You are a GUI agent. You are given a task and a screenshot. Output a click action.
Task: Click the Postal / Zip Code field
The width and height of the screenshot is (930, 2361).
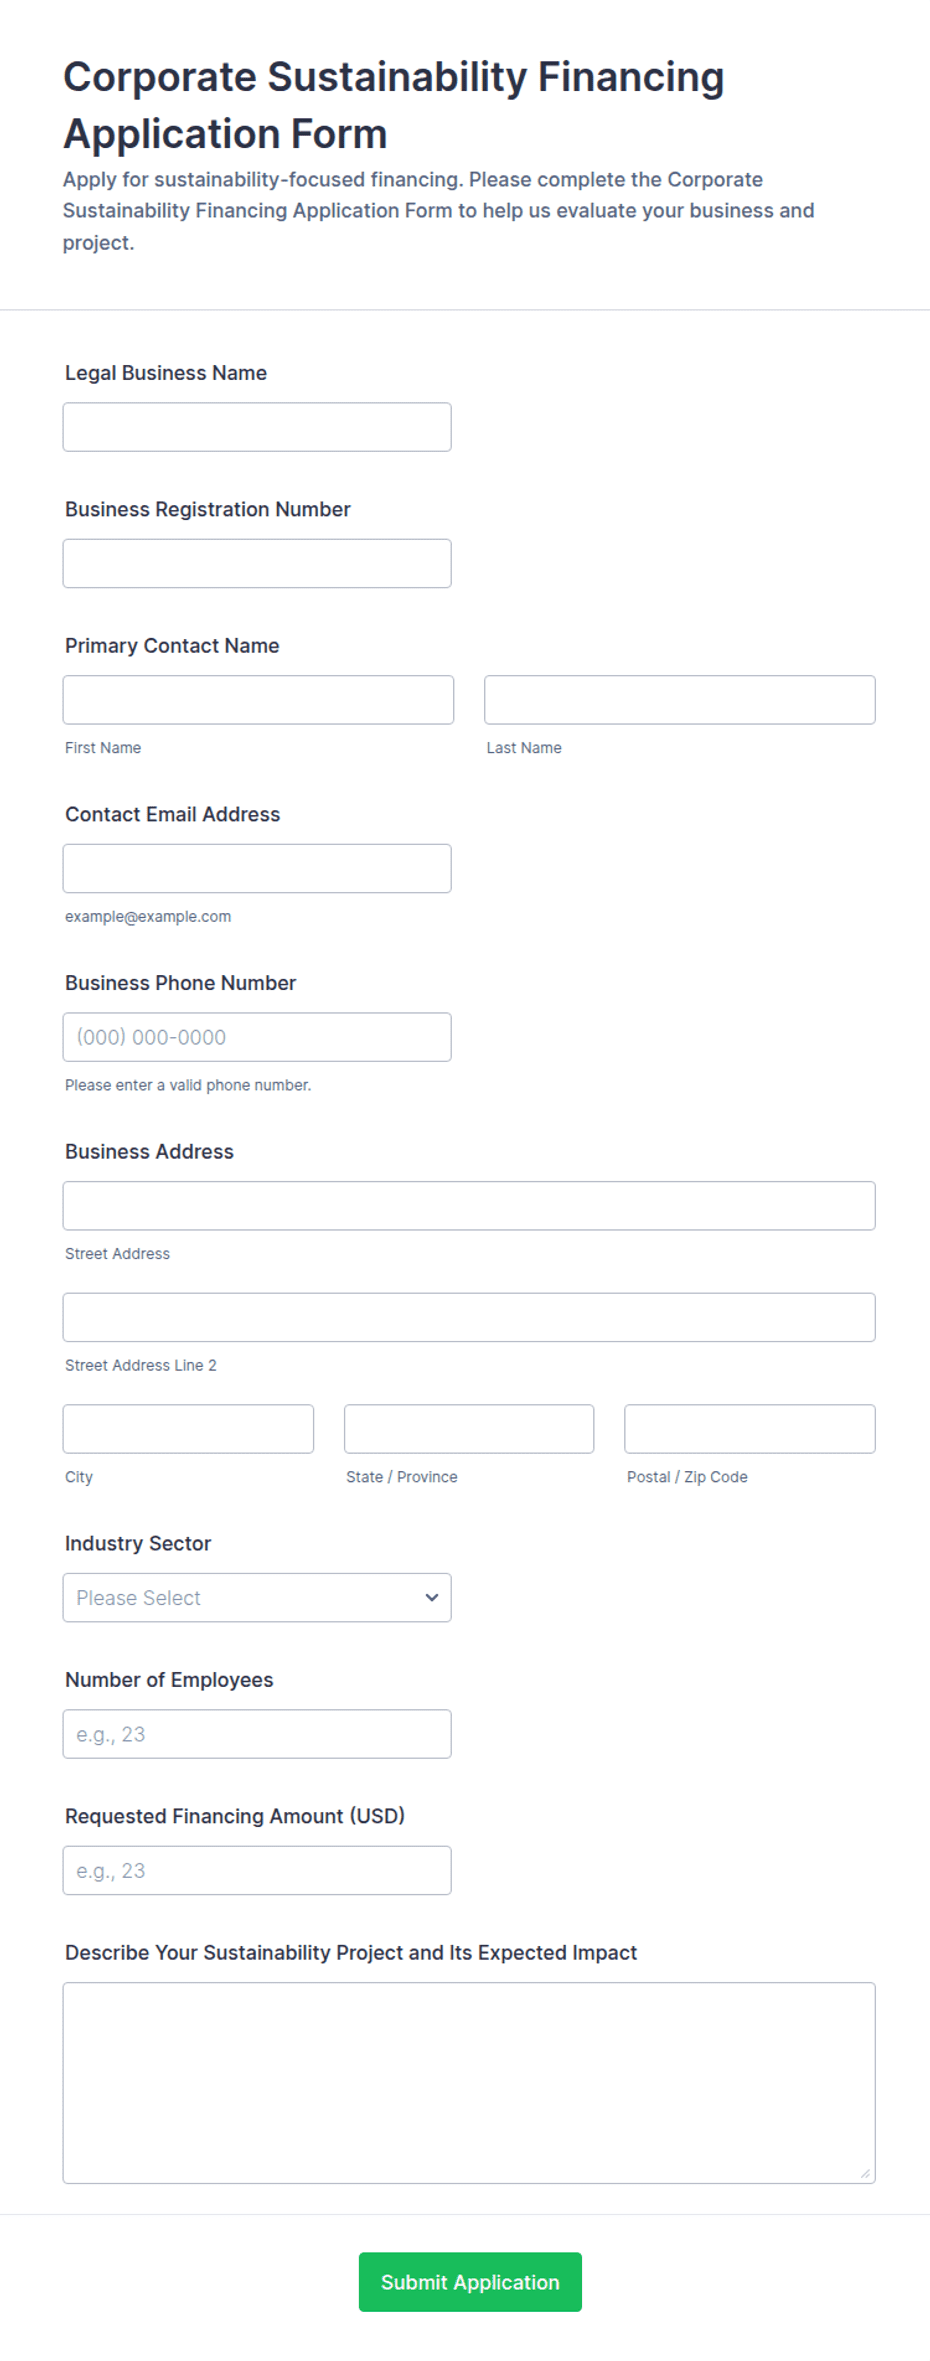(750, 1429)
